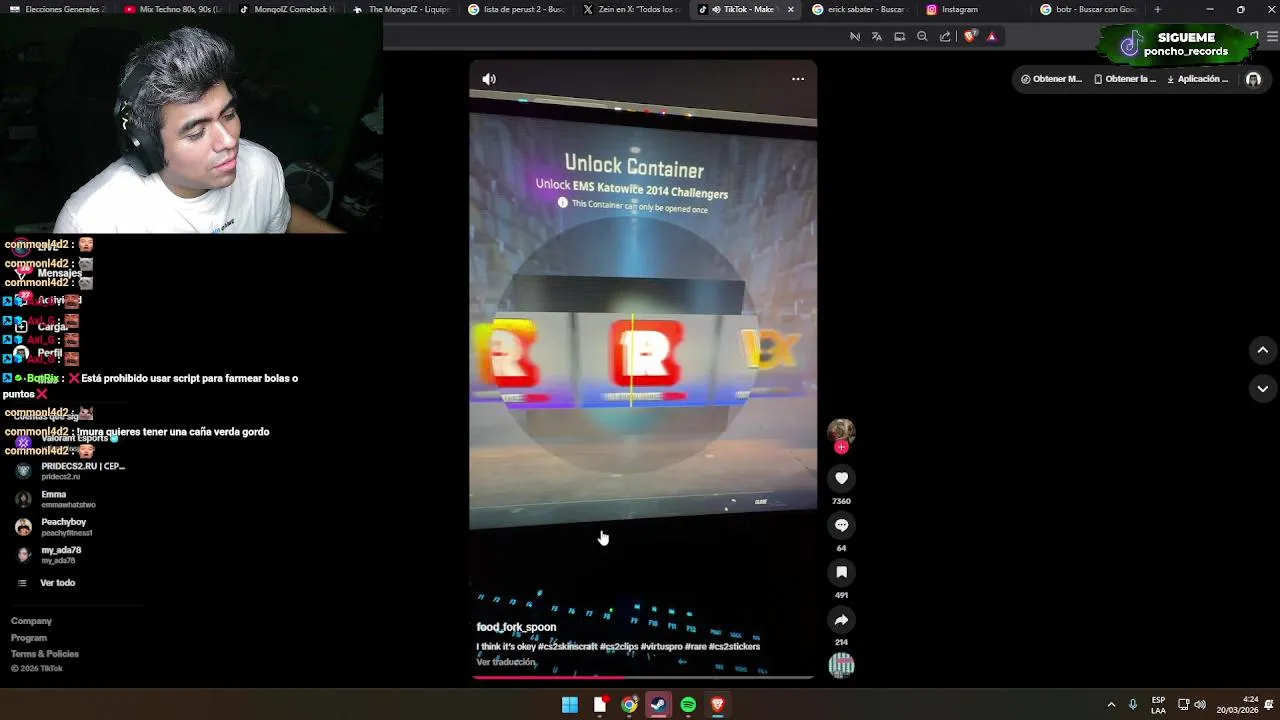Switch to the 'Mix Techno 80s, 90s' YouTube tab
The width and height of the screenshot is (1280, 720).
(x=172, y=9)
